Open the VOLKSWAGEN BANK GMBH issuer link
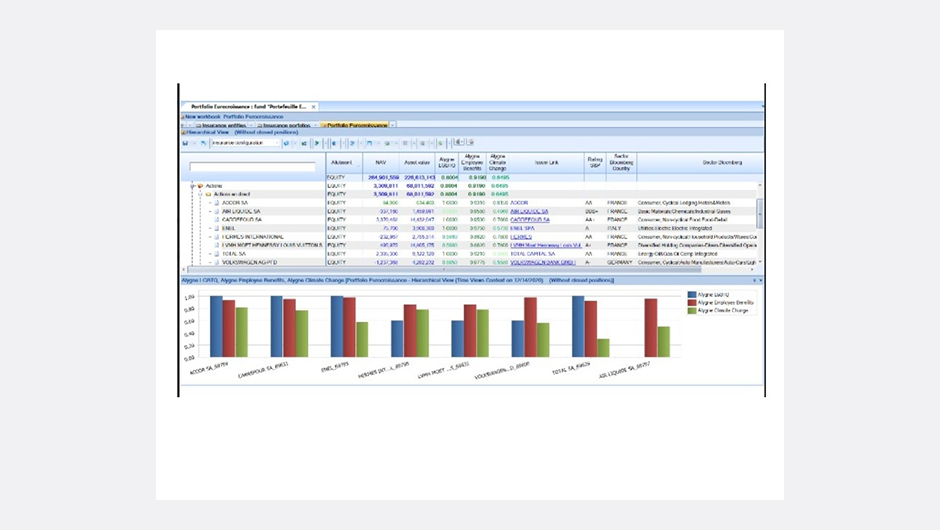 point(543,262)
